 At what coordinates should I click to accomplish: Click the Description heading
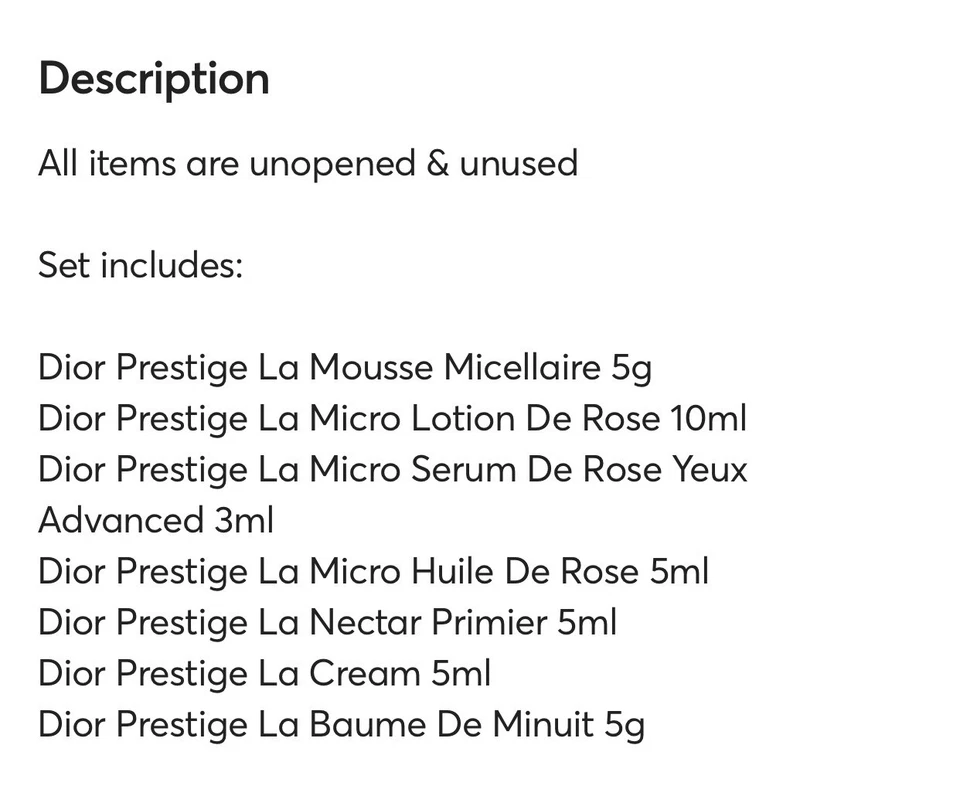[x=154, y=78]
